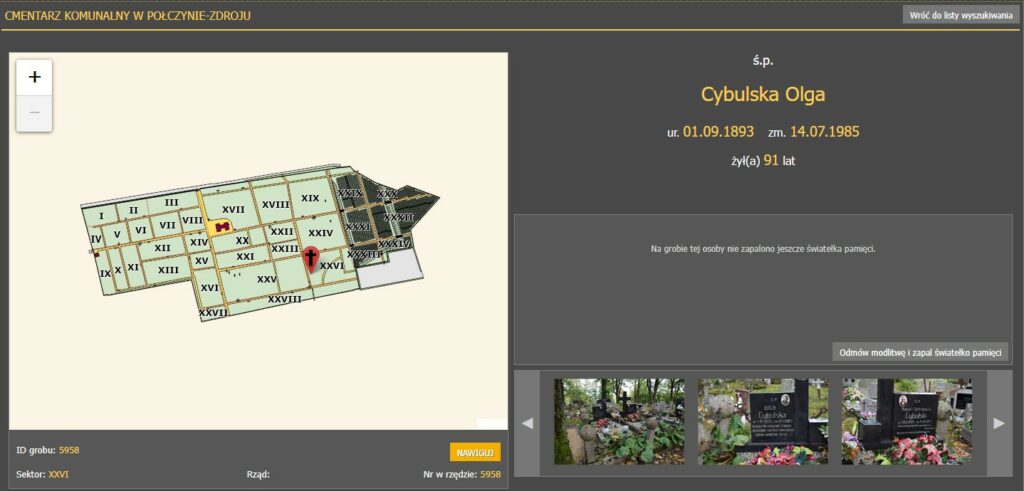Return via 'Wróć do listy wyszukiwania'
1024x491 pixels.
[x=959, y=15]
